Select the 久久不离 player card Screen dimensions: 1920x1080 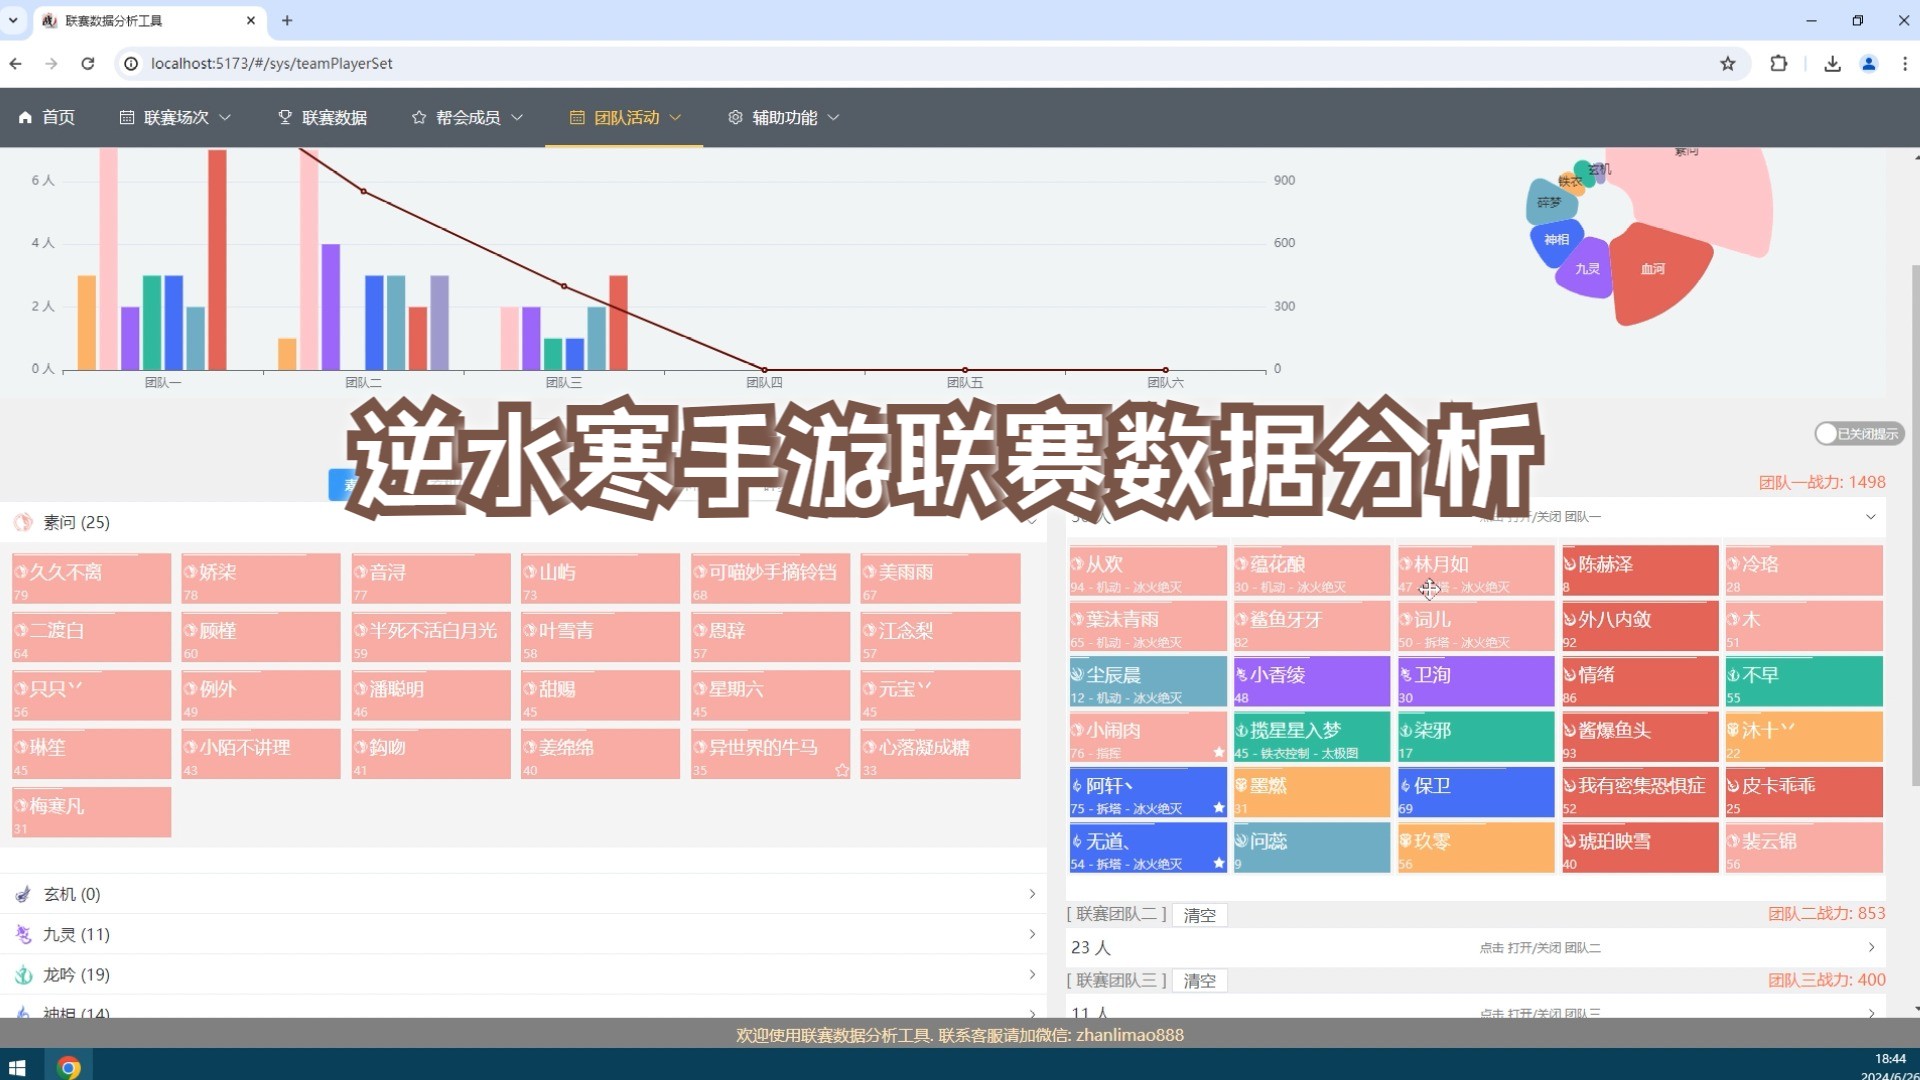point(91,579)
